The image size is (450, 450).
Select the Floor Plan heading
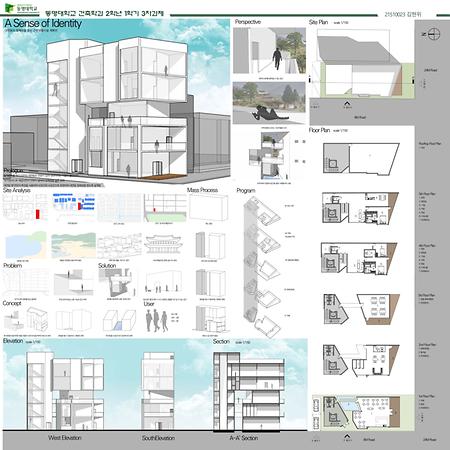pyautogui.click(x=319, y=130)
